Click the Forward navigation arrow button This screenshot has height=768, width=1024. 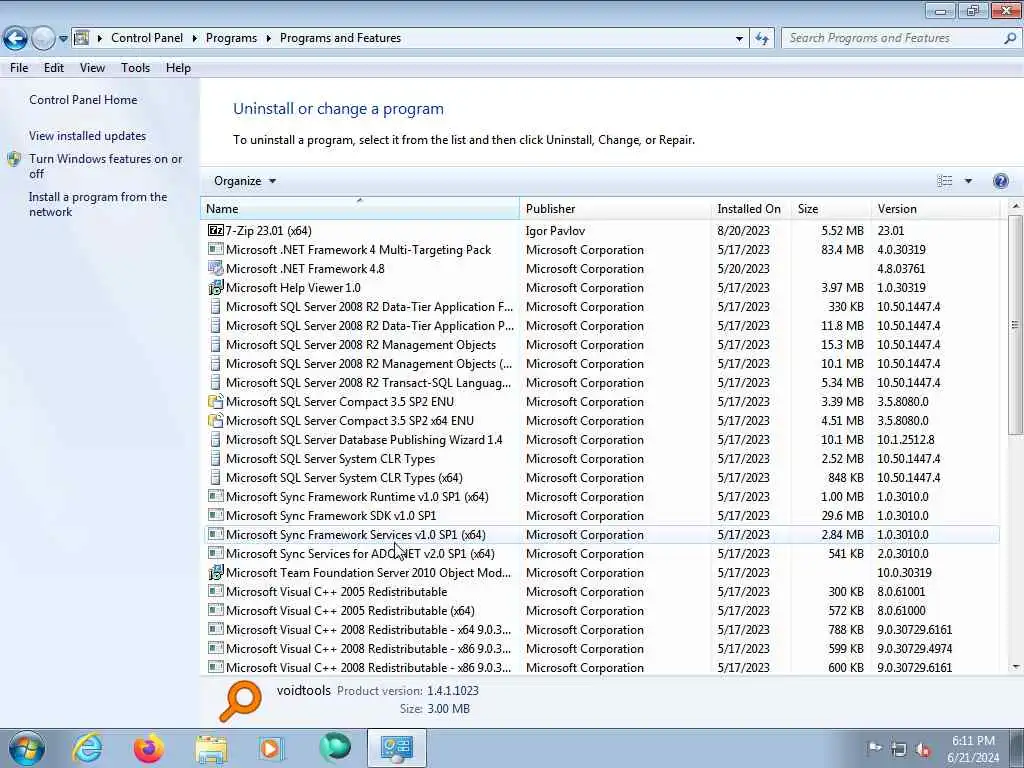[43, 39]
